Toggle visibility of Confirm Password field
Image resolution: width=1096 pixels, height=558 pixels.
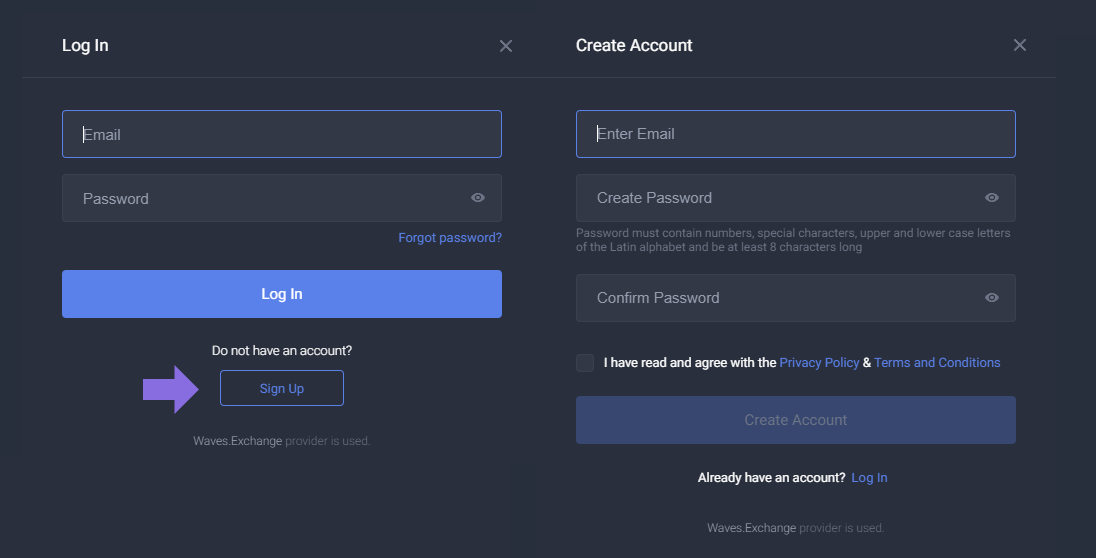(991, 298)
